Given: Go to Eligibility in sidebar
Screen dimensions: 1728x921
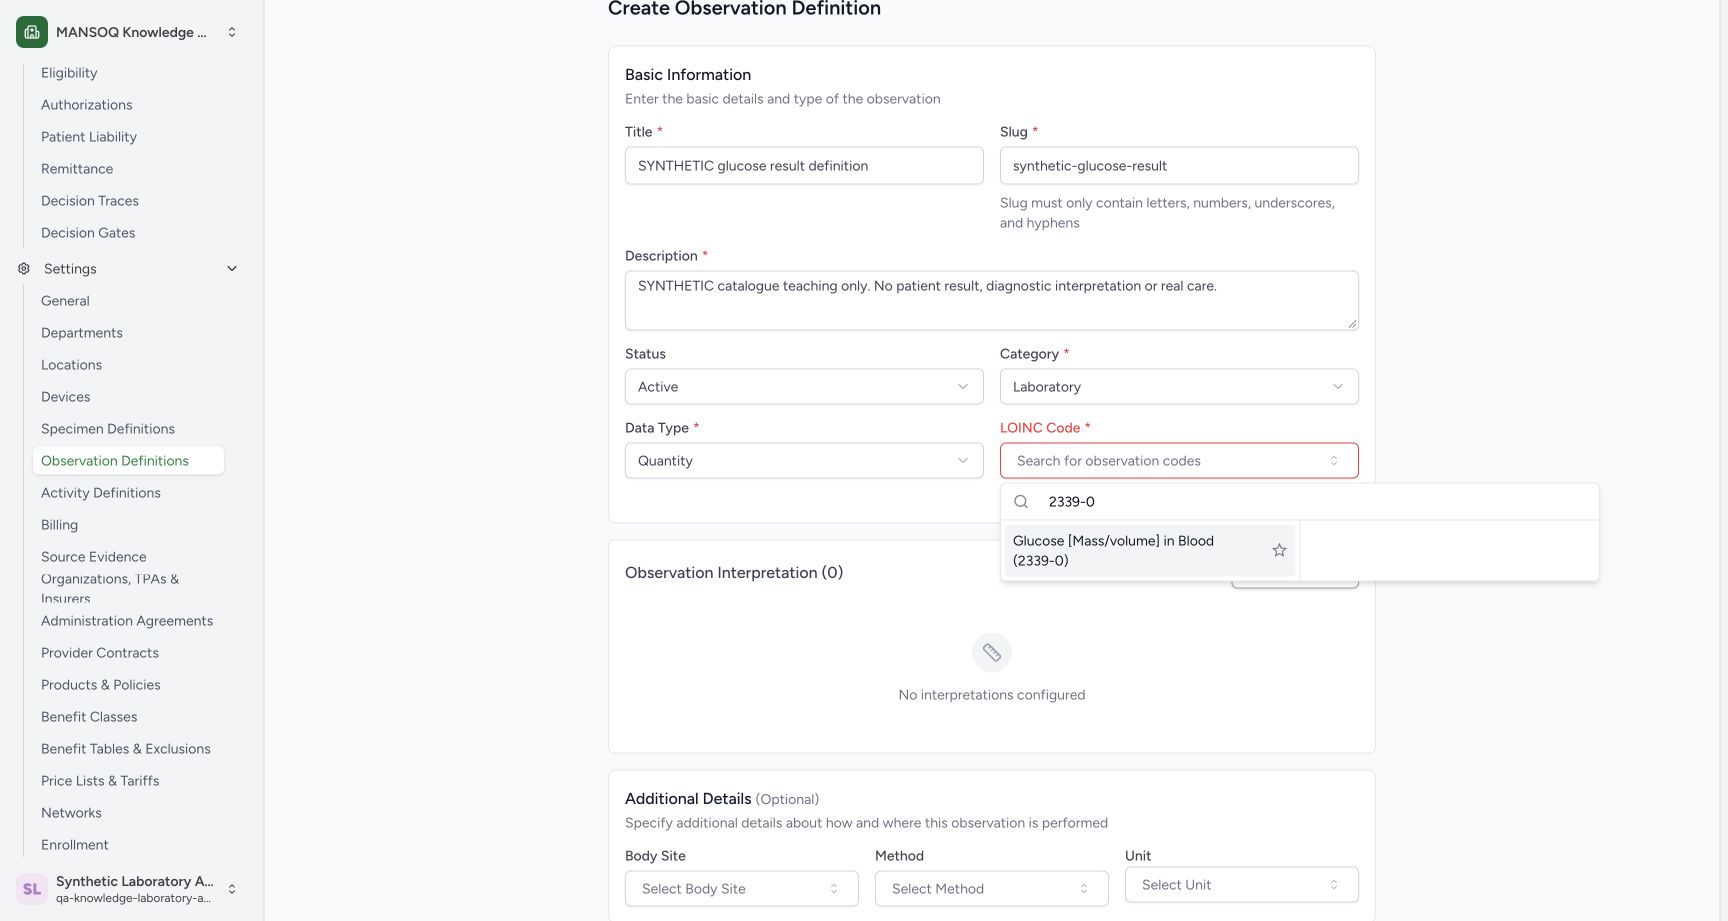Looking at the screenshot, I should click(69, 73).
